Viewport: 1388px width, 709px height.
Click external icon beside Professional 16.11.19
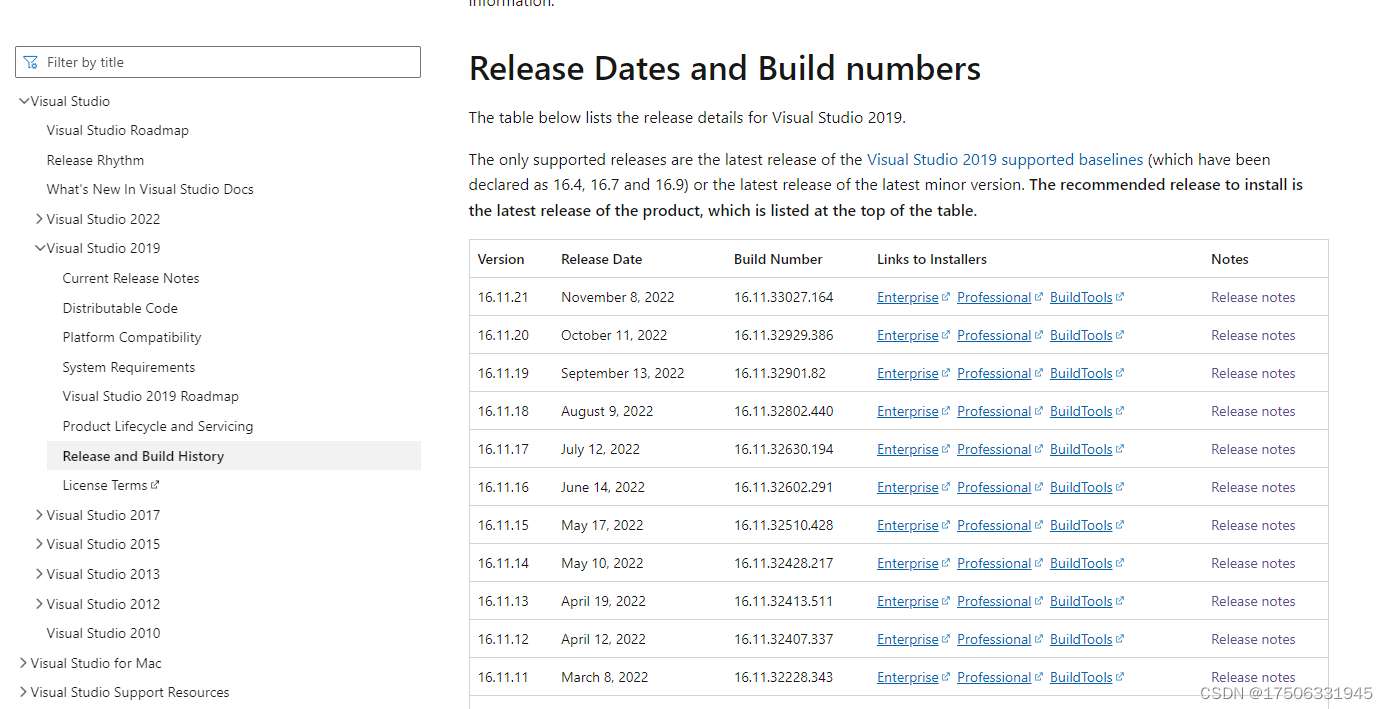[1038, 373]
